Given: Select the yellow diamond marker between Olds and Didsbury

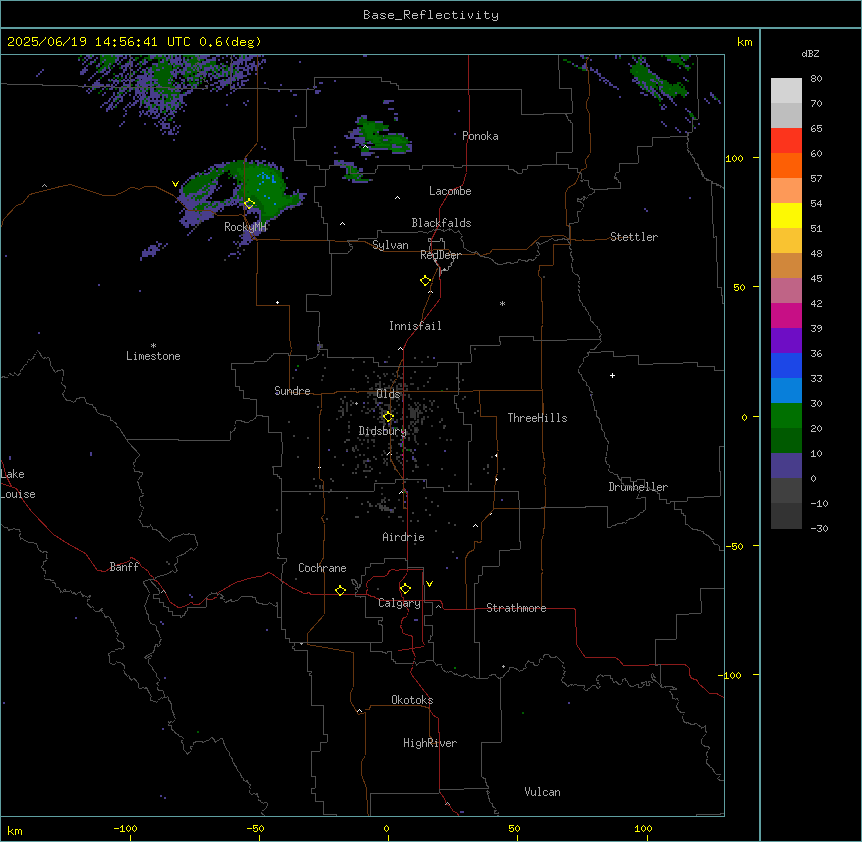Looking at the screenshot, I should (x=388, y=417).
